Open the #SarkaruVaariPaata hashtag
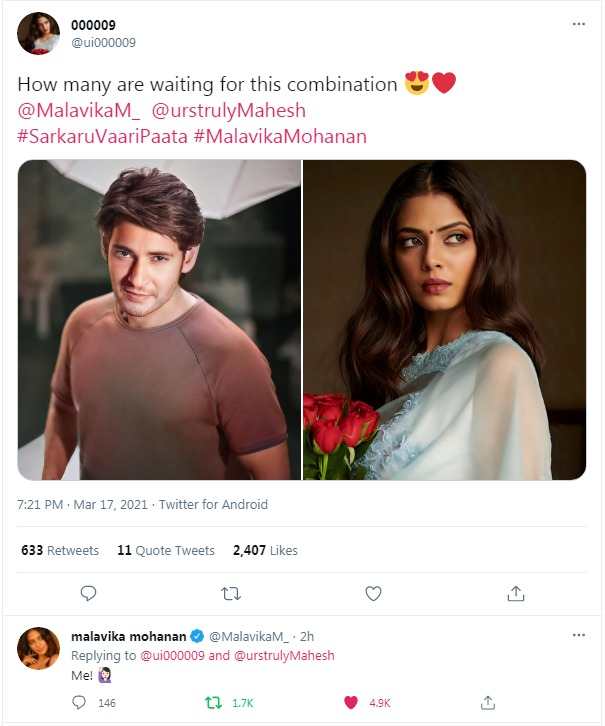Viewport: 605px width, 726px height. (x=102, y=137)
